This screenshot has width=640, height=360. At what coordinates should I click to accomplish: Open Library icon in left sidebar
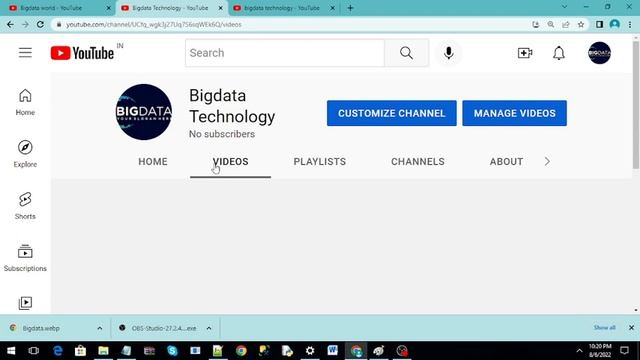(25, 303)
